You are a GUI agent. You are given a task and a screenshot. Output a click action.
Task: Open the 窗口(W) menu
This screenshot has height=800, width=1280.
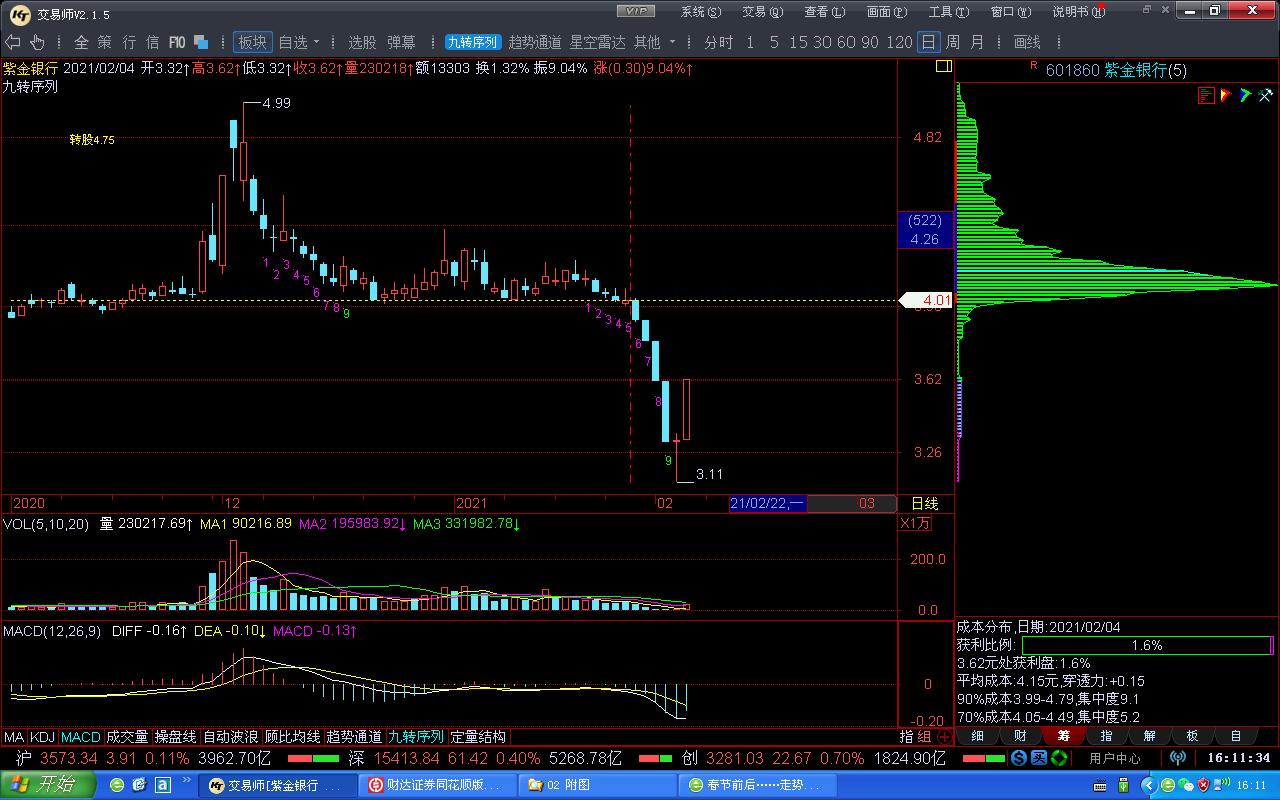click(1010, 12)
